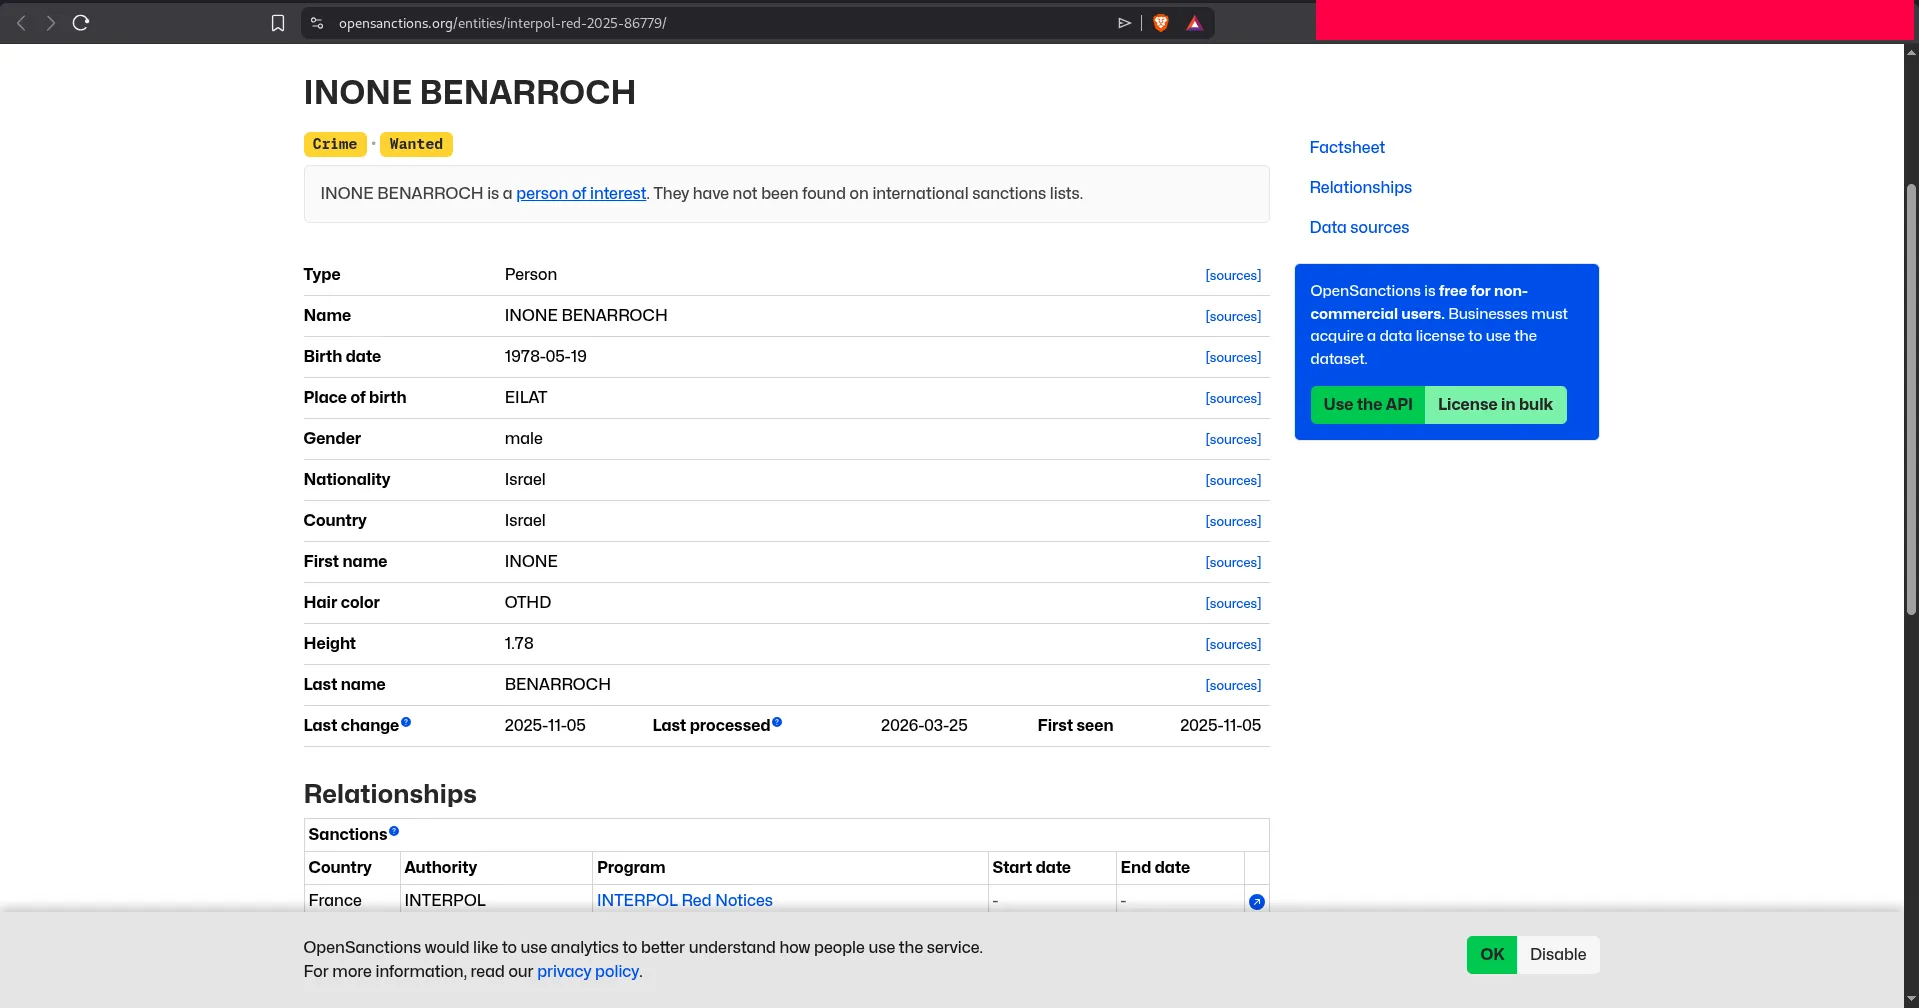This screenshot has height=1008, width=1919.
Task: Disable analytics in the consent banner
Action: (x=1557, y=954)
